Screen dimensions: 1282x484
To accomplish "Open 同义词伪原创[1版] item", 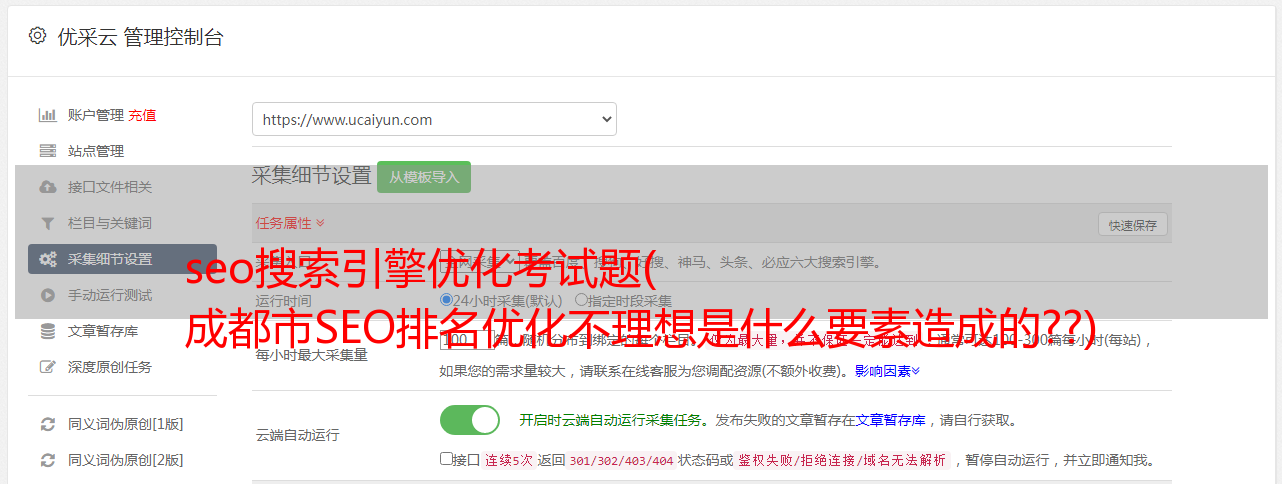I will (126, 424).
